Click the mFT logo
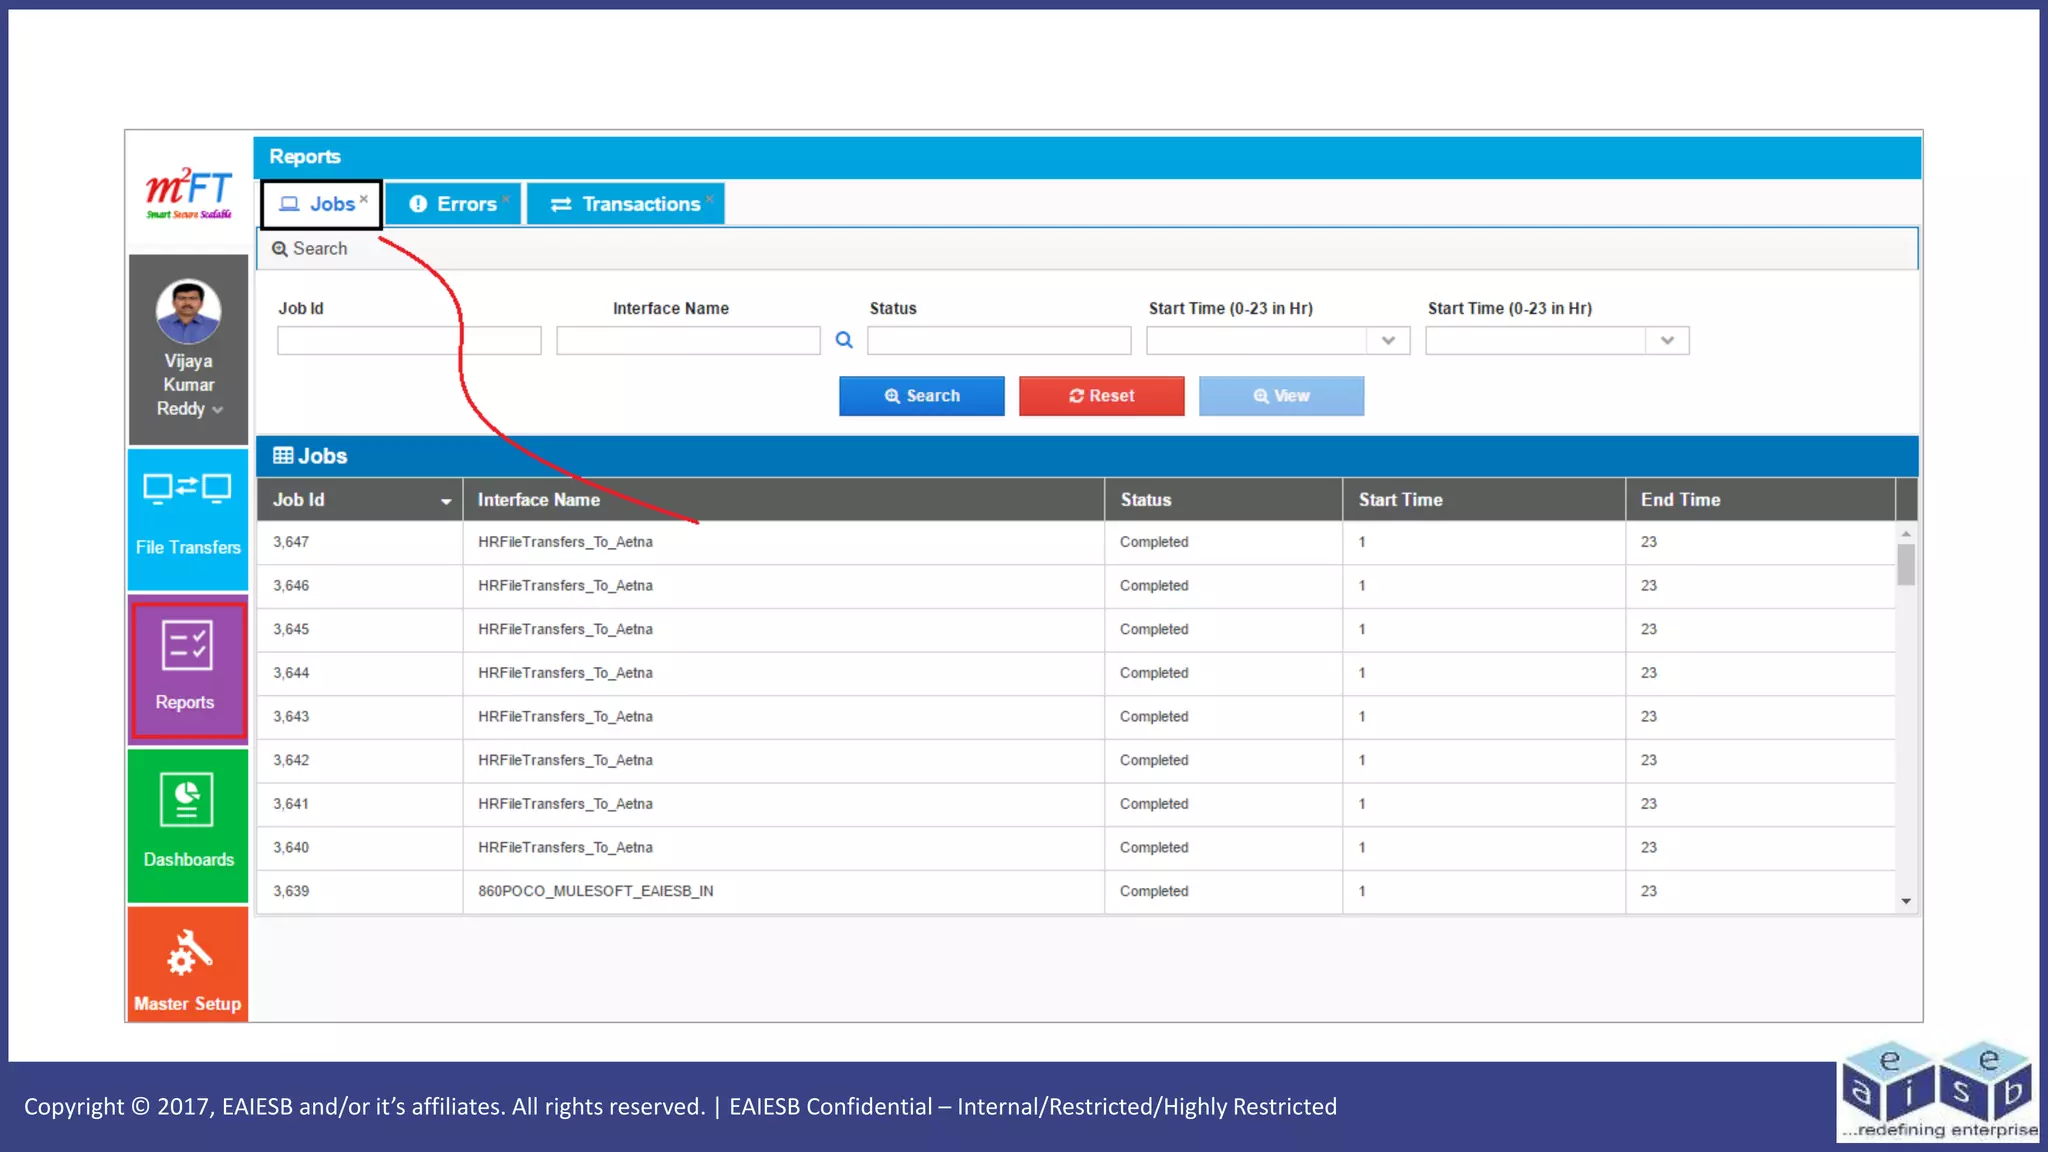 188,192
